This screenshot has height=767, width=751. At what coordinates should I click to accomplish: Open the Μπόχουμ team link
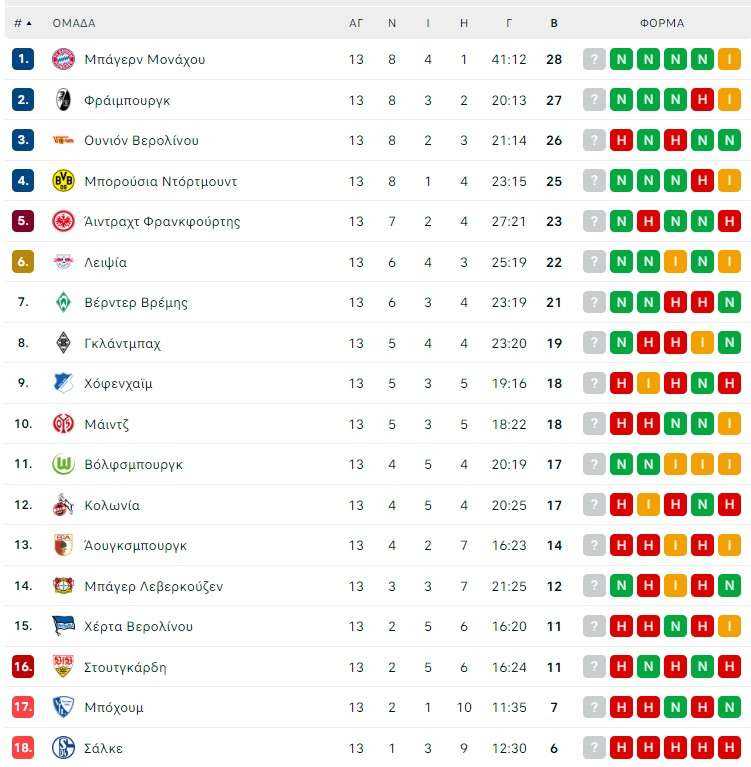tap(114, 707)
